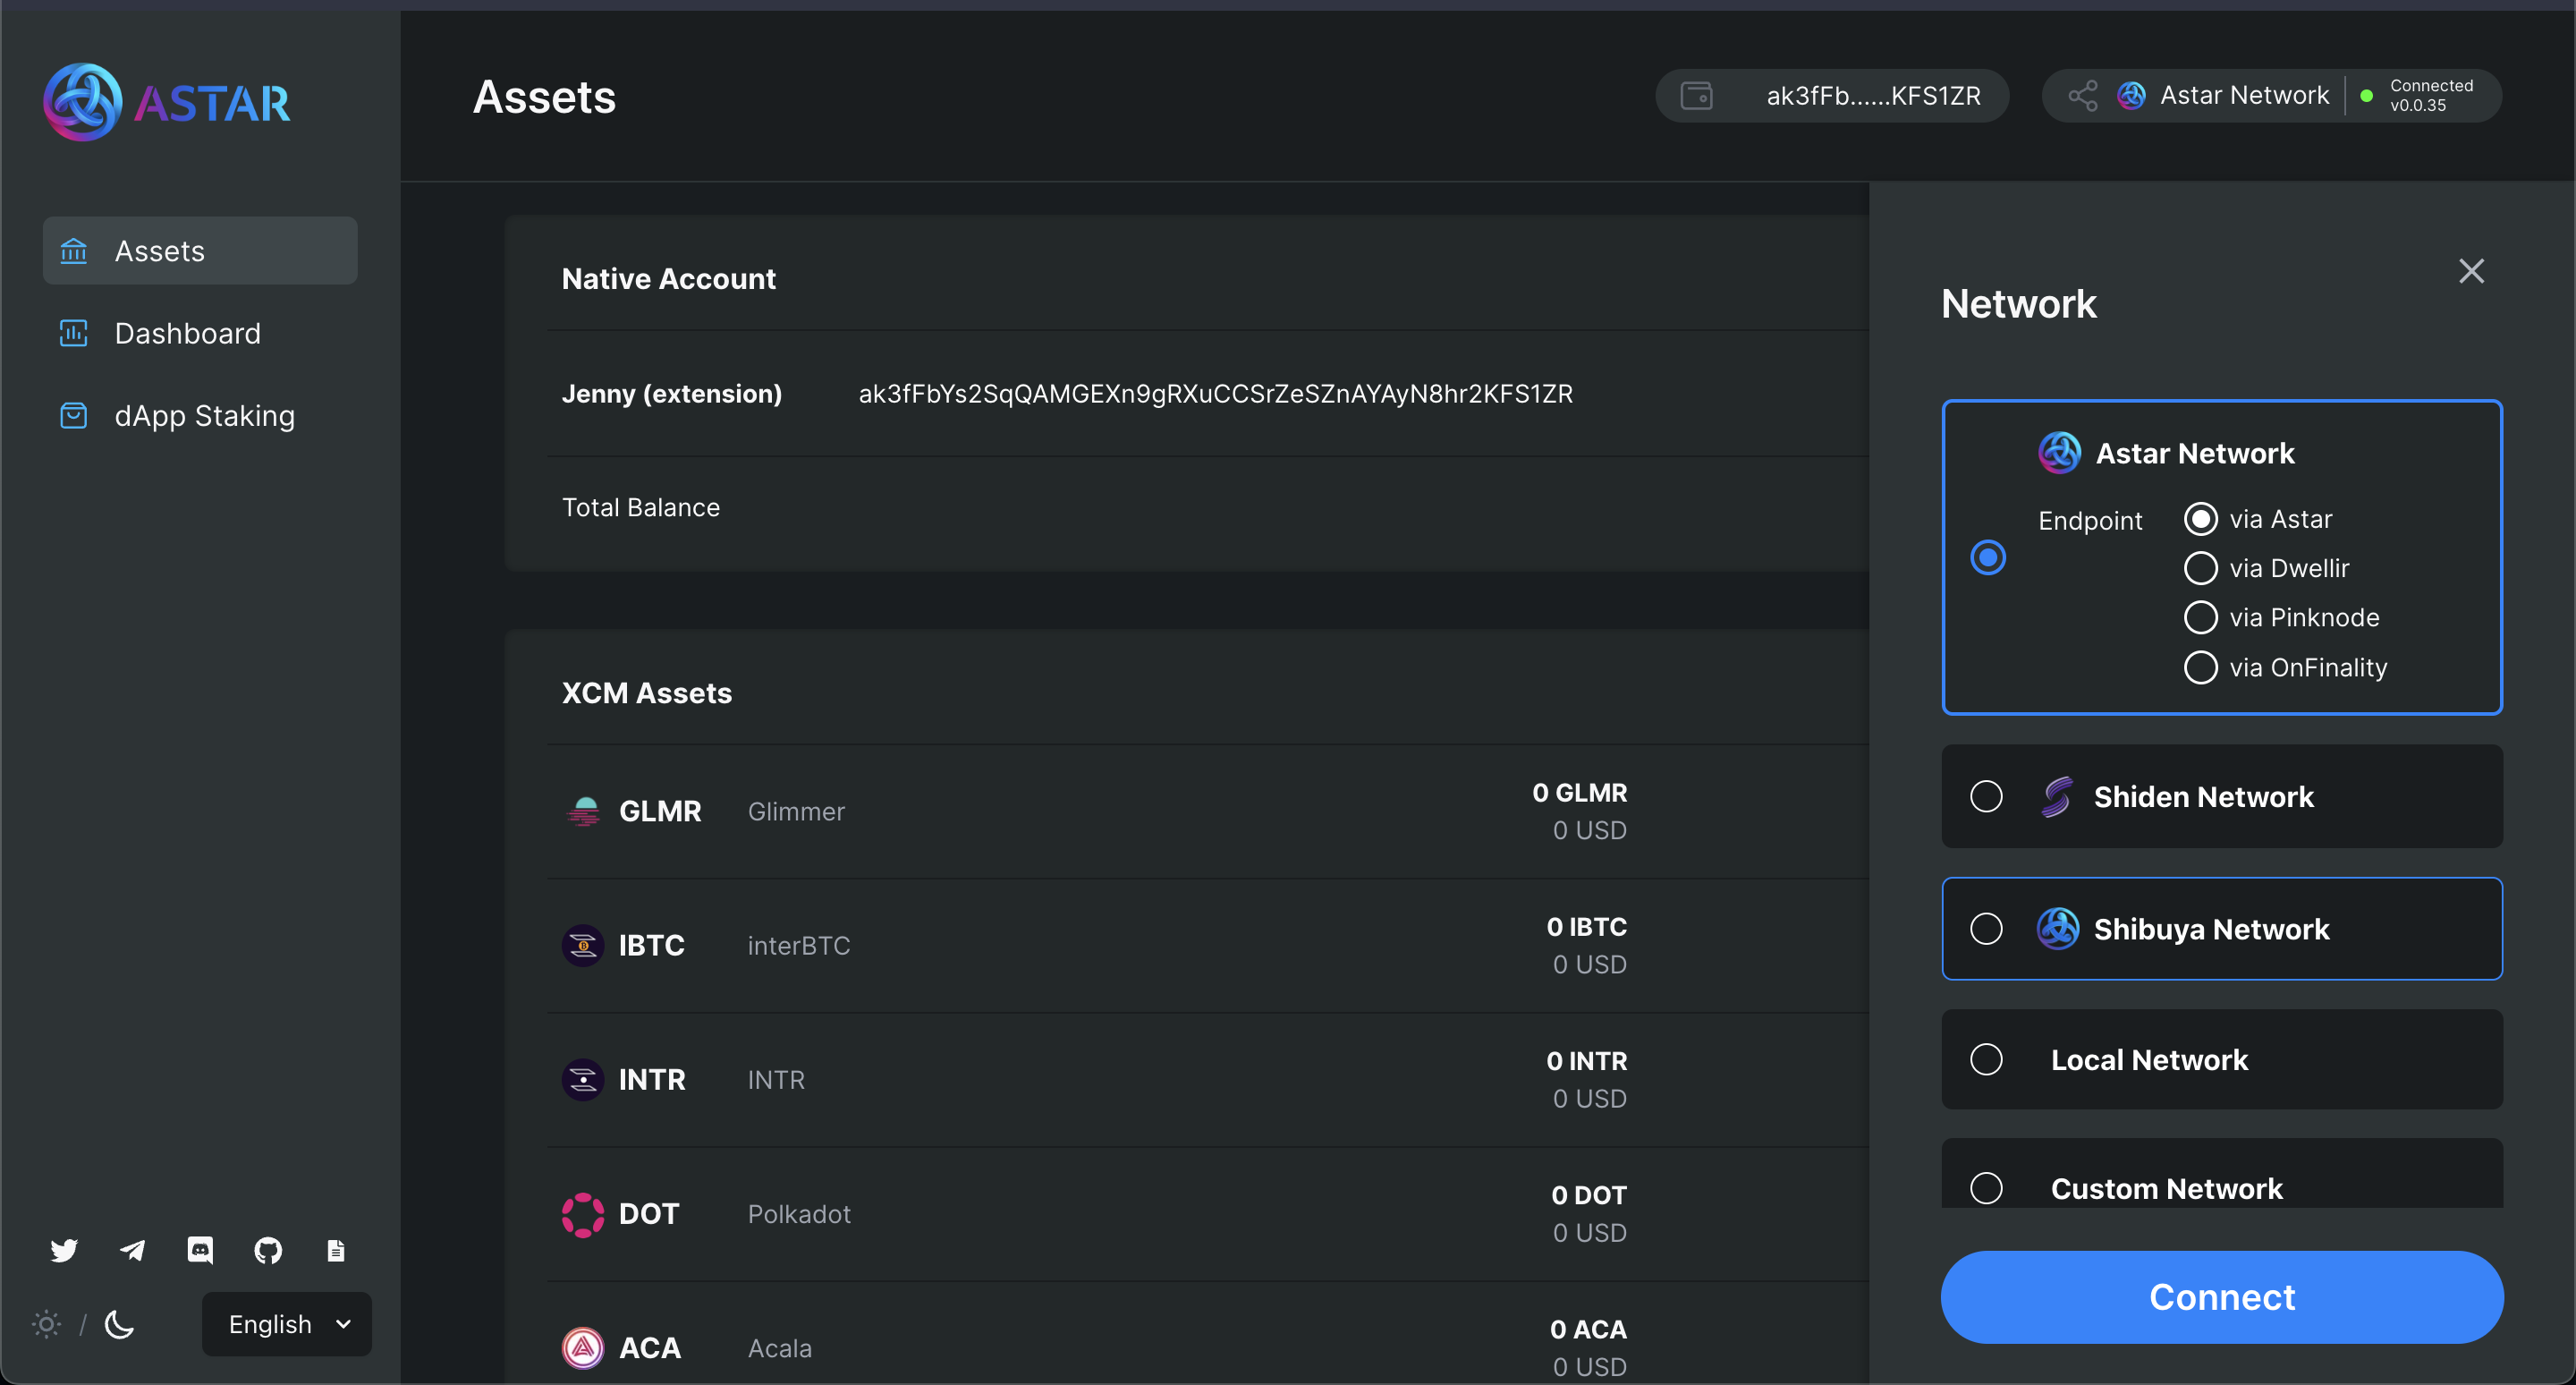Click the ACA token icon
This screenshot has height=1385, width=2576.
(x=583, y=1348)
